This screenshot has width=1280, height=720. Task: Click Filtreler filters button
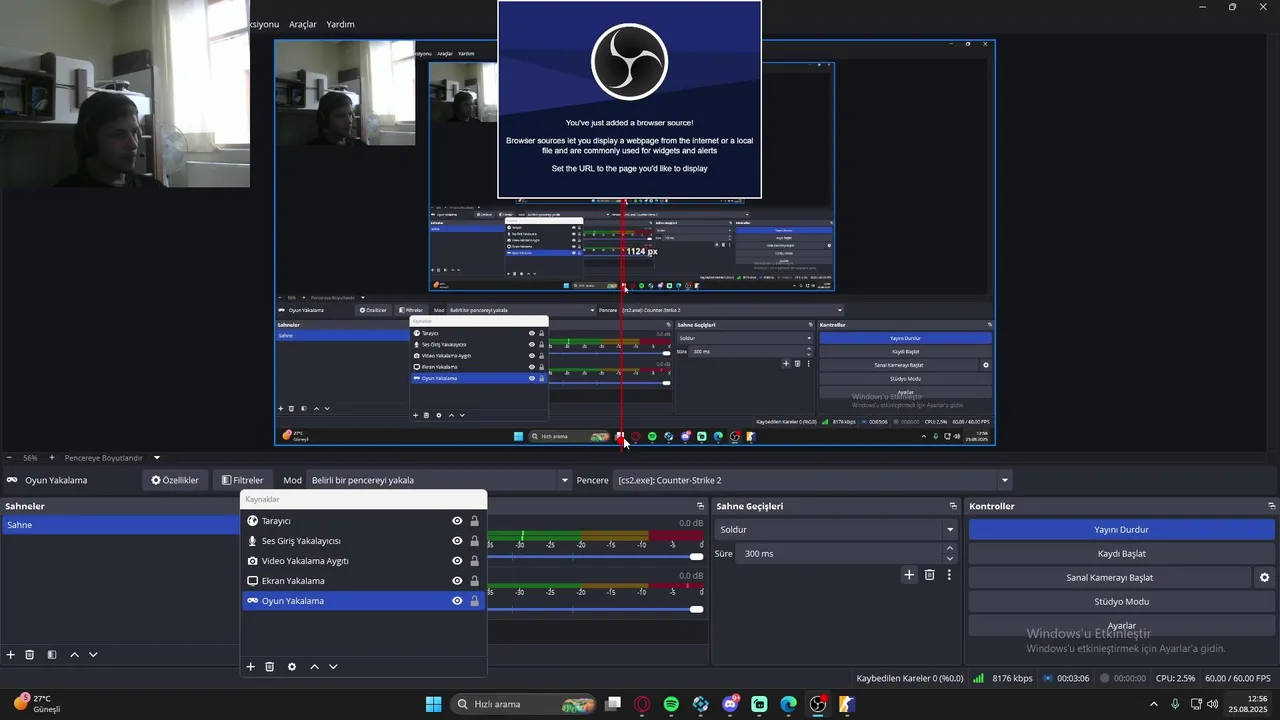[243, 480]
